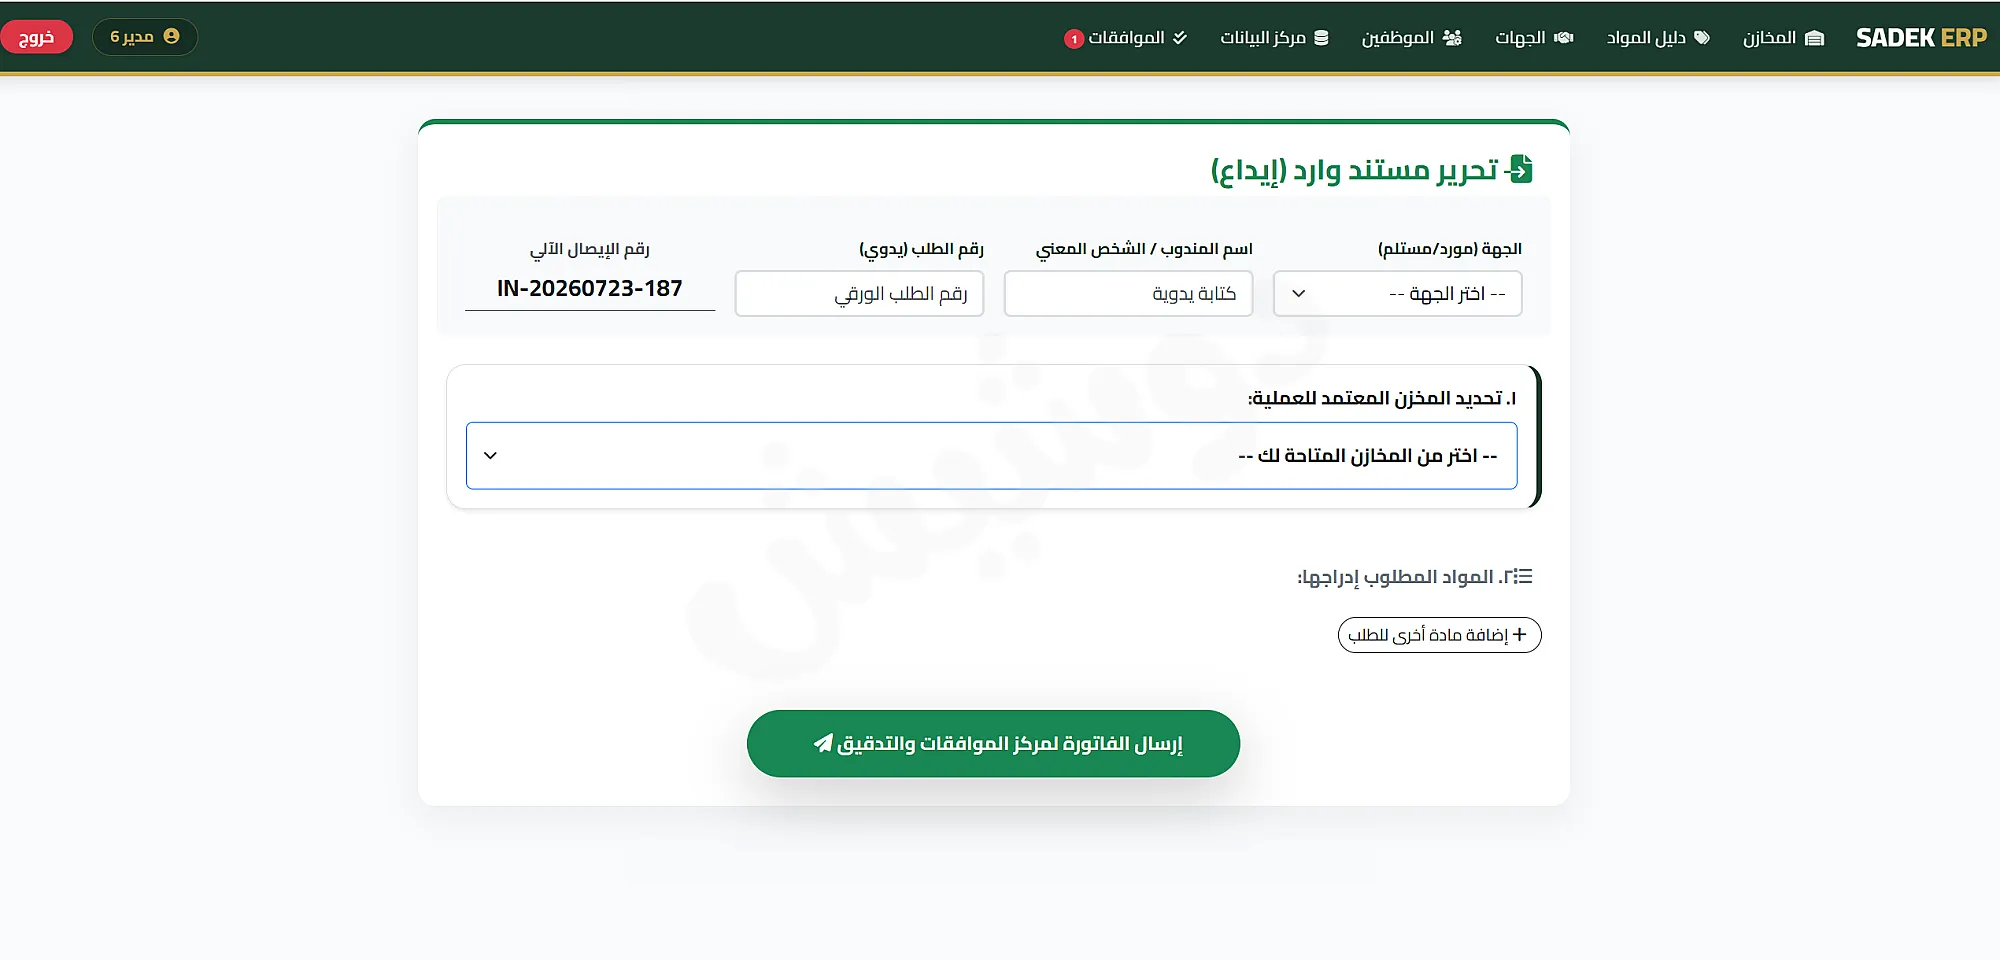Click إرسال الفاتورة لمركز الموافقات والتدقيق button
The width and height of the screenshot is (2000, 960).
click(993, 743)
